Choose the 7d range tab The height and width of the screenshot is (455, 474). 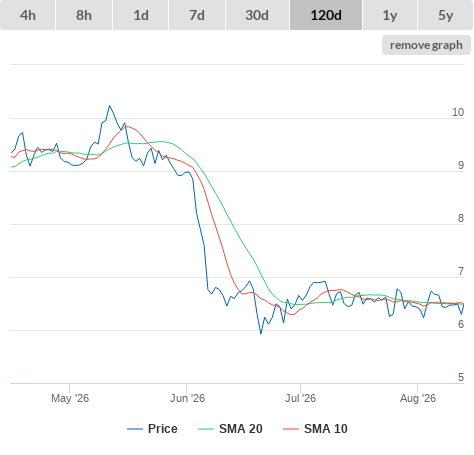(x=197, y=15)
